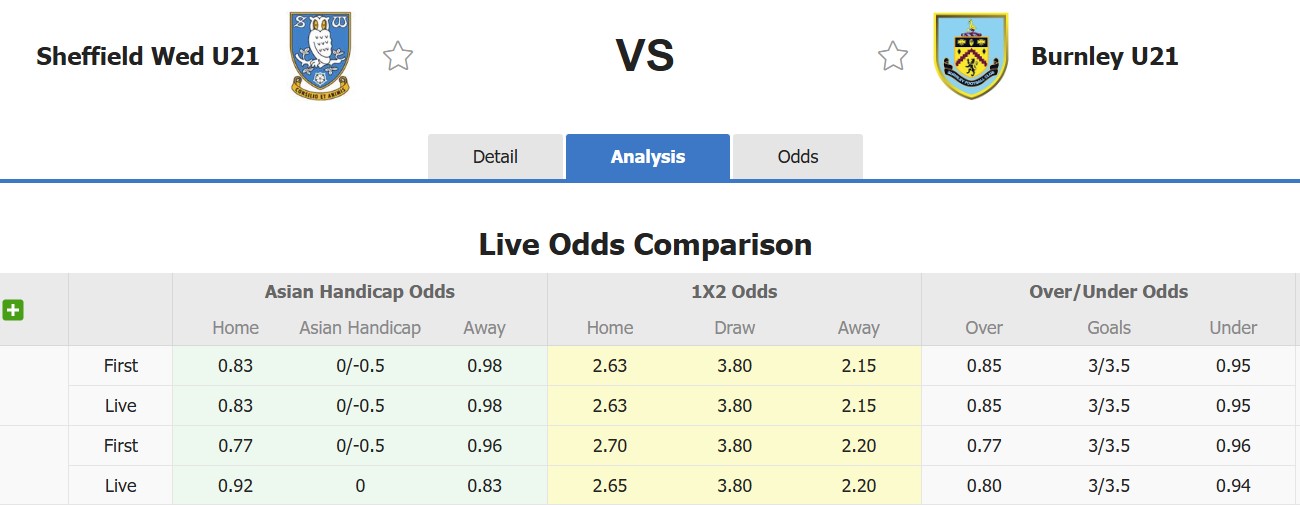Select the Over/Under Odds header

[x=1108, y=292]
